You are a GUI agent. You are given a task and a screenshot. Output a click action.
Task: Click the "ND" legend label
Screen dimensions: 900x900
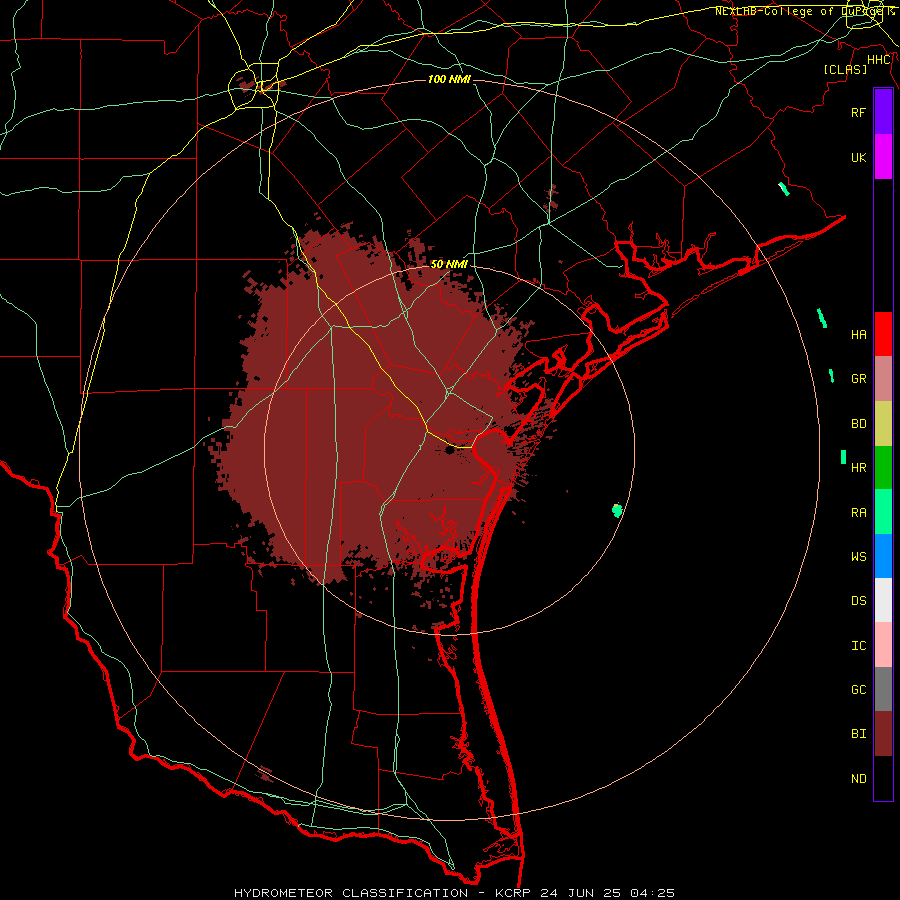[x=858, y=779]
